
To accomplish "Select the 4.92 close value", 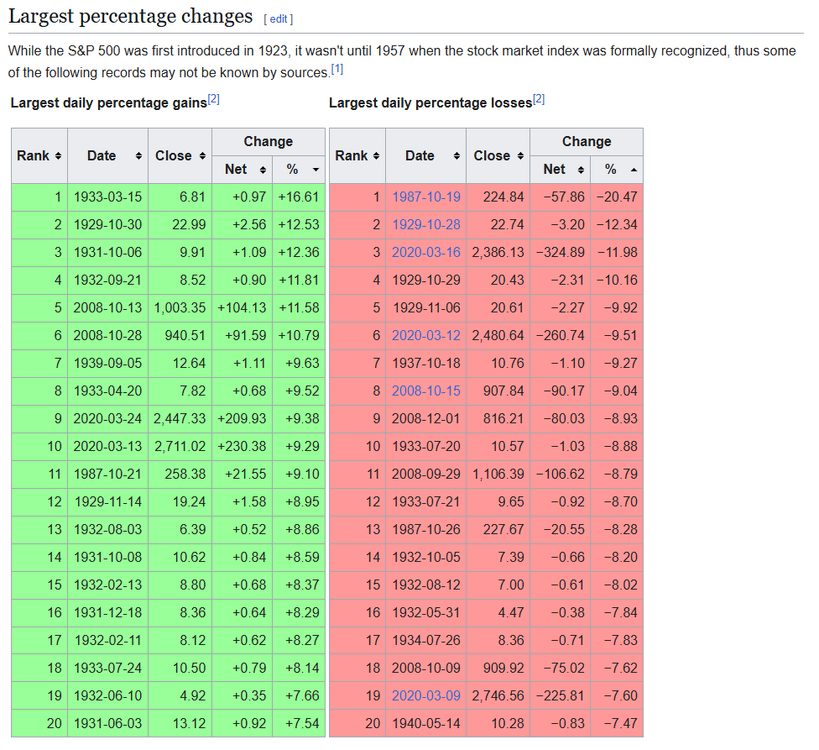I will click(180, 696).
